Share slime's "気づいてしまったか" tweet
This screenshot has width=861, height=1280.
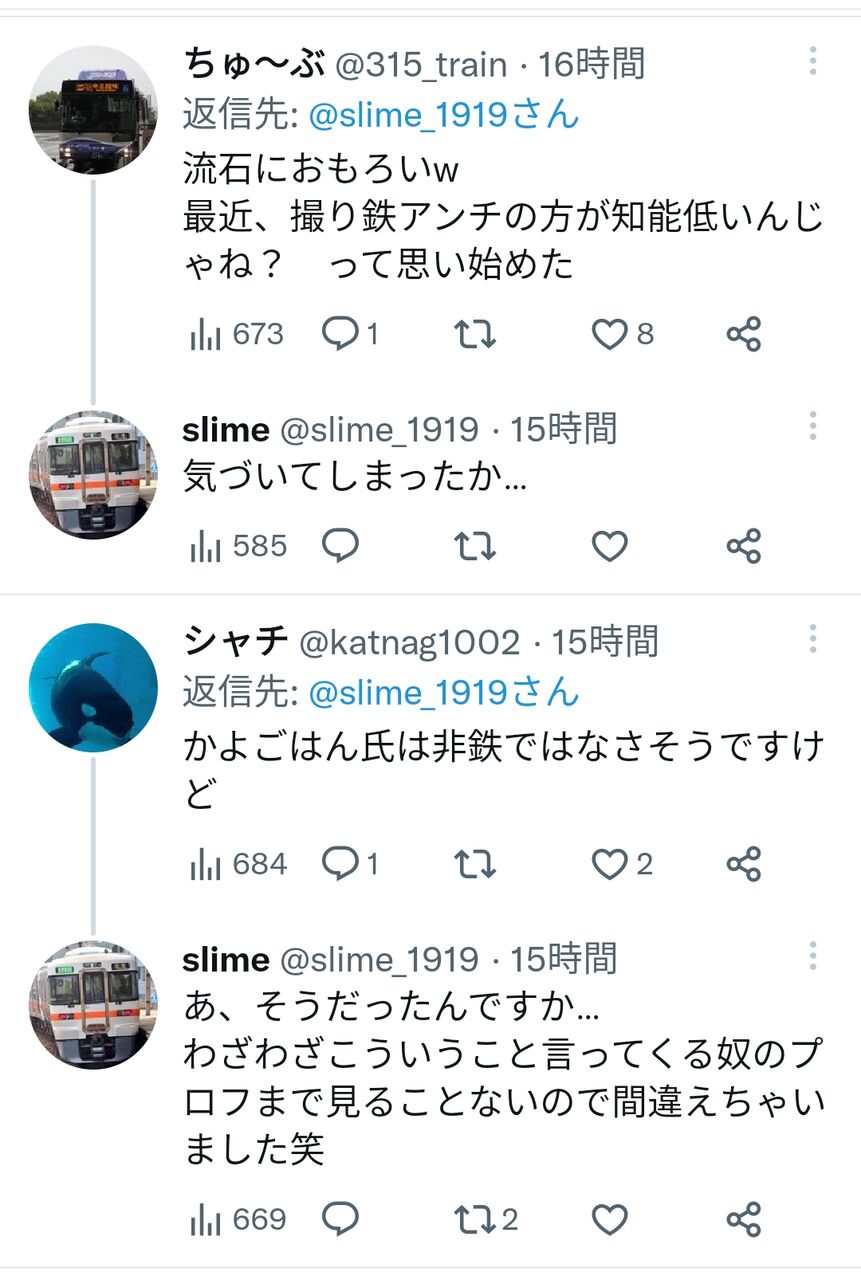point(744,546)
